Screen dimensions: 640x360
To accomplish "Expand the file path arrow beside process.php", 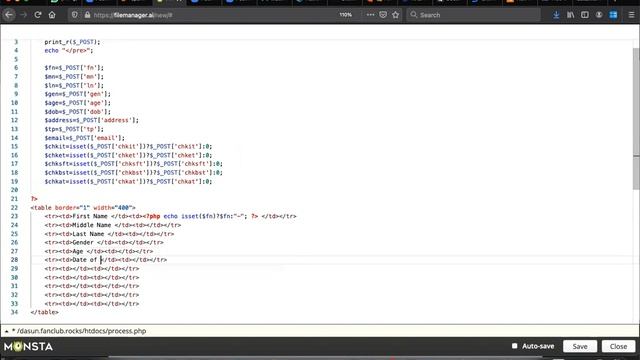I will (6, 331).
